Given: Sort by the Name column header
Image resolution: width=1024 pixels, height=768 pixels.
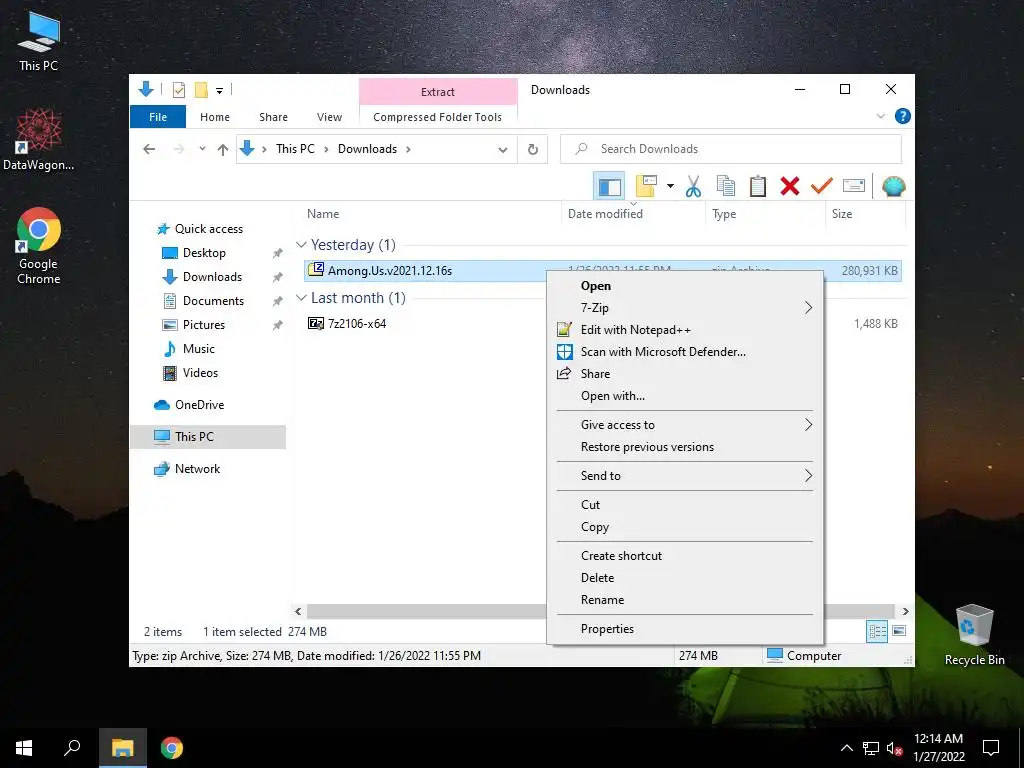Looking at the screenshot, I should click(x=323, y=214).
